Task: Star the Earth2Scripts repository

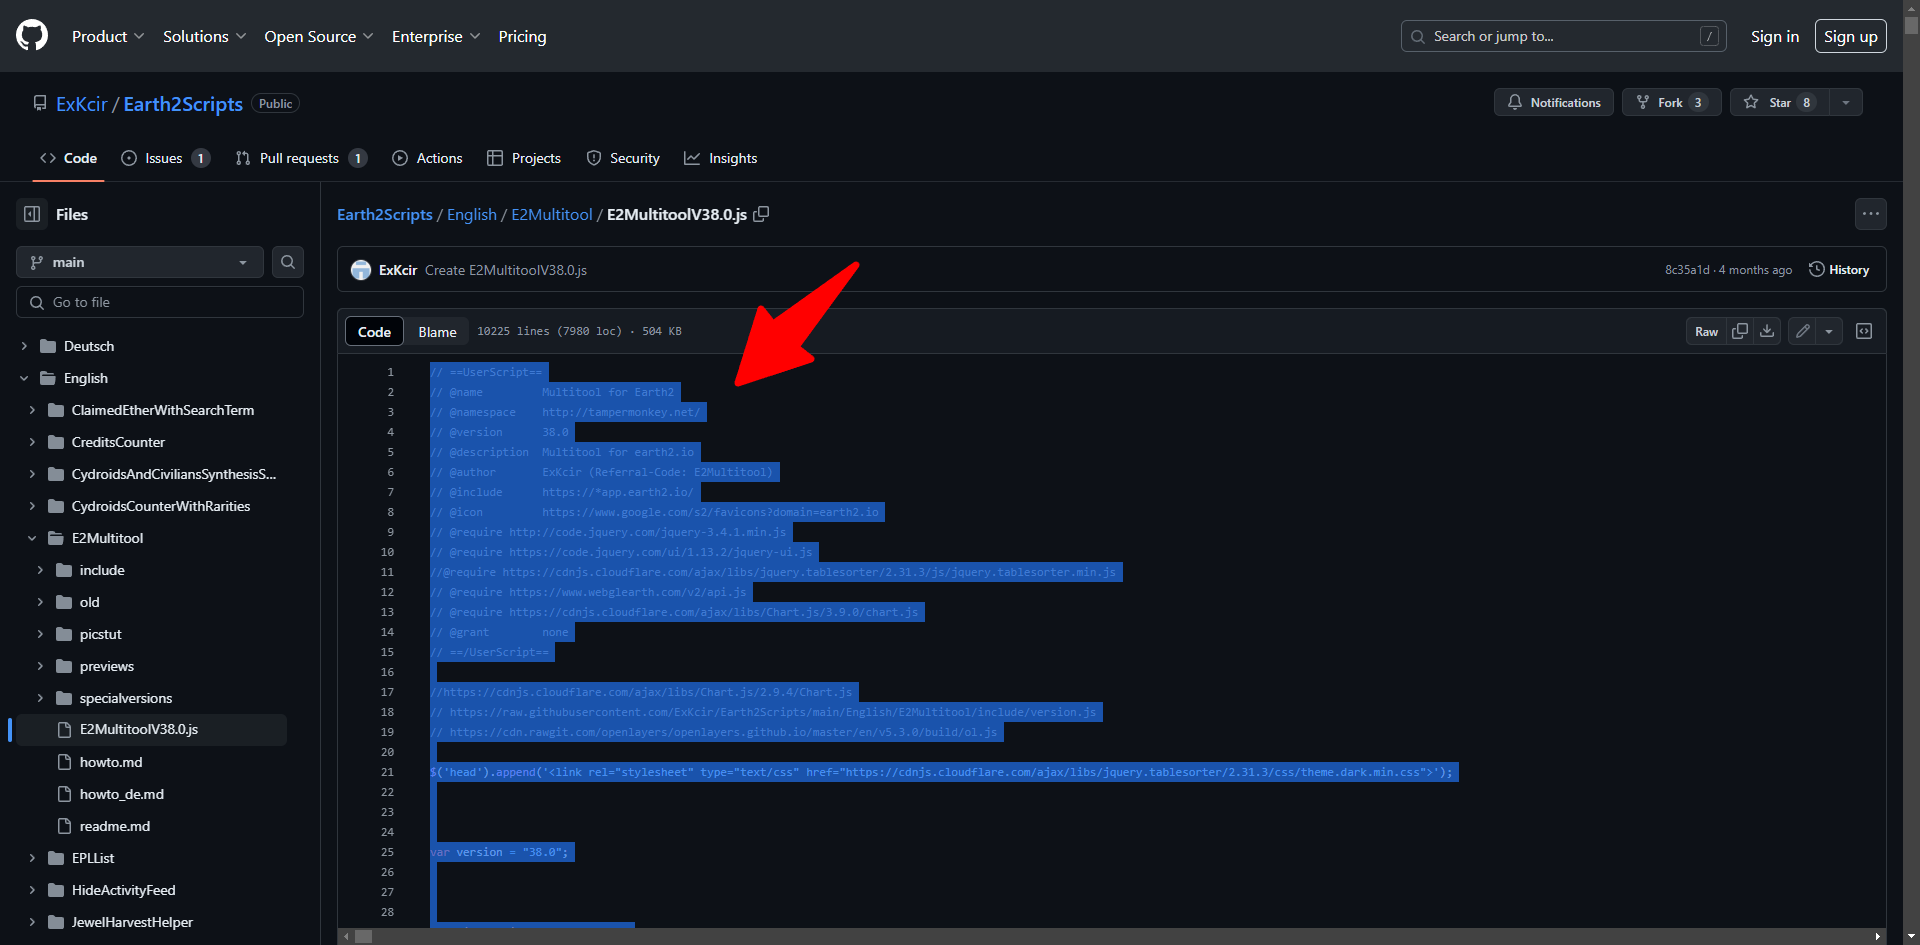Action: coord(1779,102)
